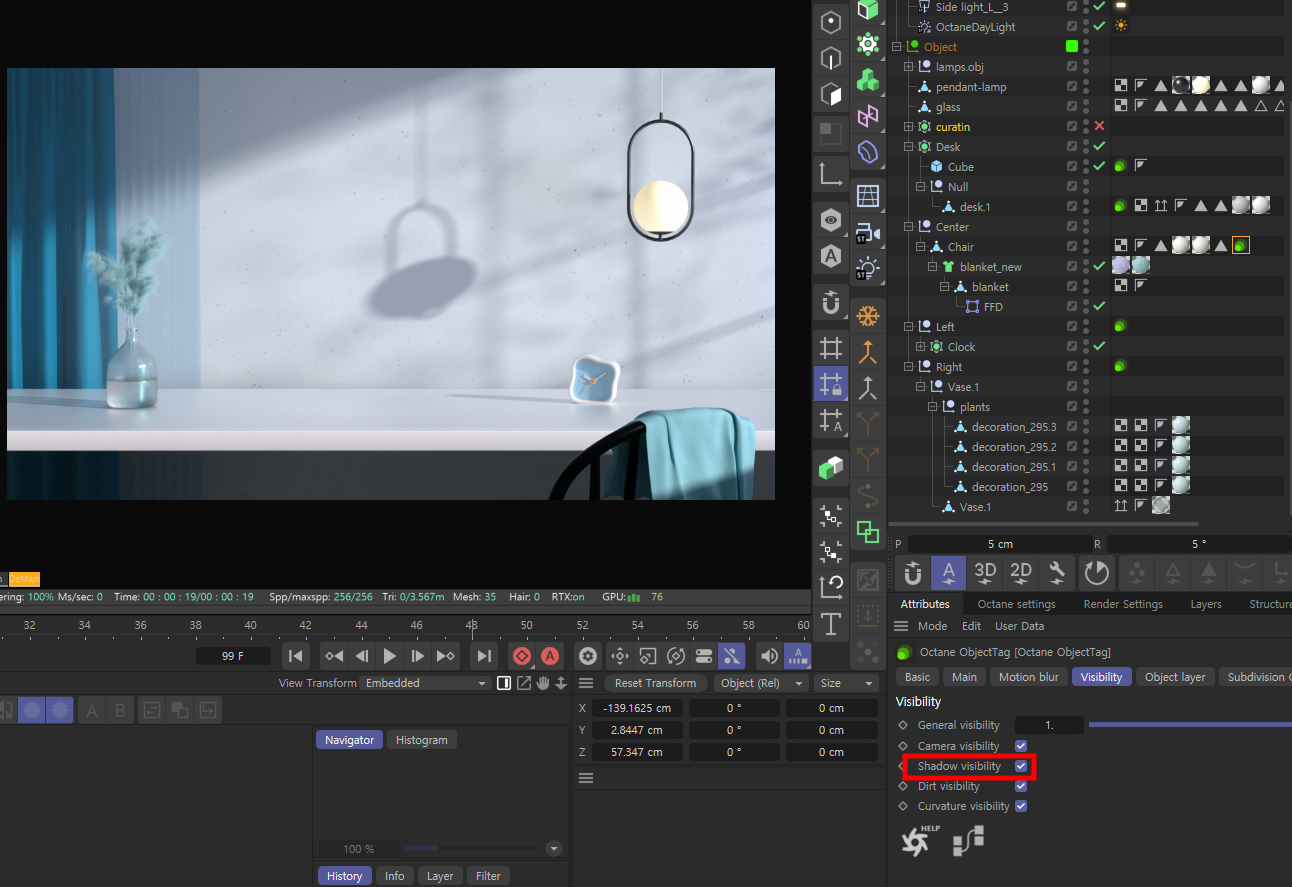The width and height of the screenshot is (1292, 887).
Task: Open the User Data menu
Action: pos(1019,626)
